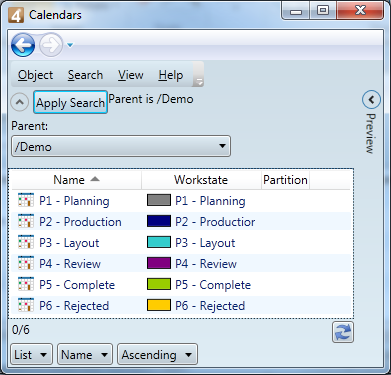Image resolution: width=391 pixels, height=375 pixels.
Task: Click the Forward navigation arrow
Action: click(x=51, y=45)
